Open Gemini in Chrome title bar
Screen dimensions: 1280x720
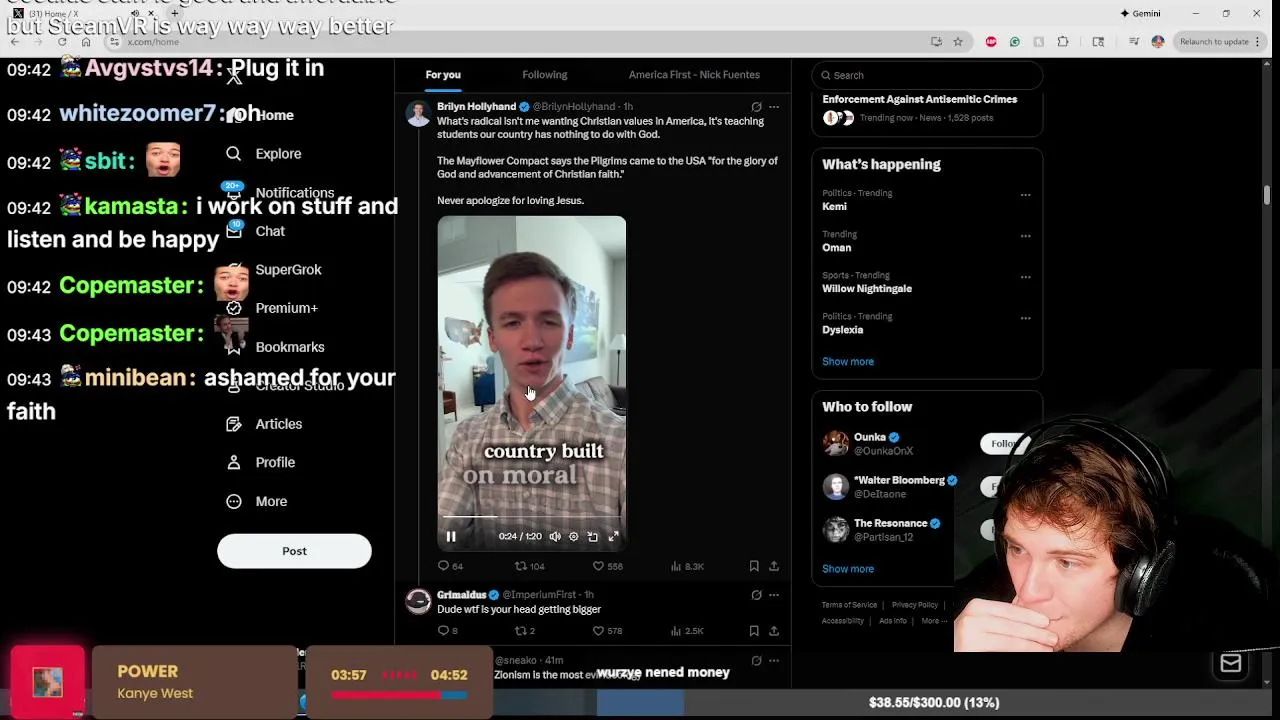(1140, 14)
